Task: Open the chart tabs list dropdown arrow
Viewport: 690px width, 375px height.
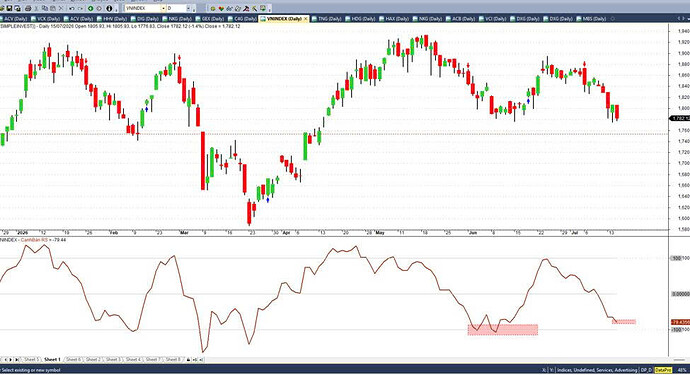Action: (x=689, y=18)
